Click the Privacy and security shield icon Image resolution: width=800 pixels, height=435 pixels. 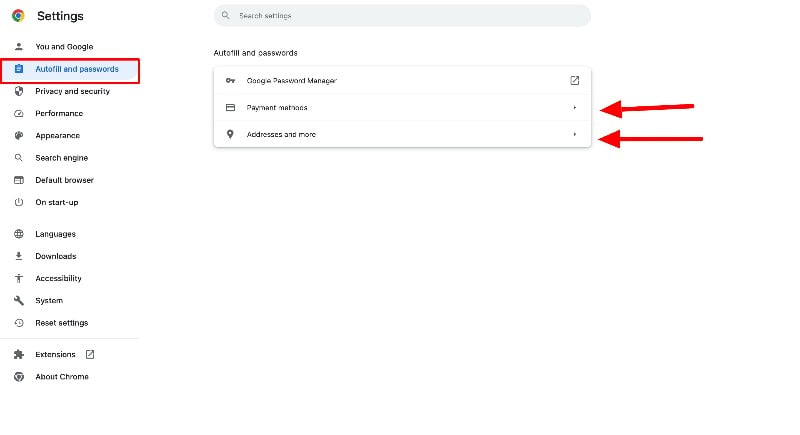click(x=18, y=91)
